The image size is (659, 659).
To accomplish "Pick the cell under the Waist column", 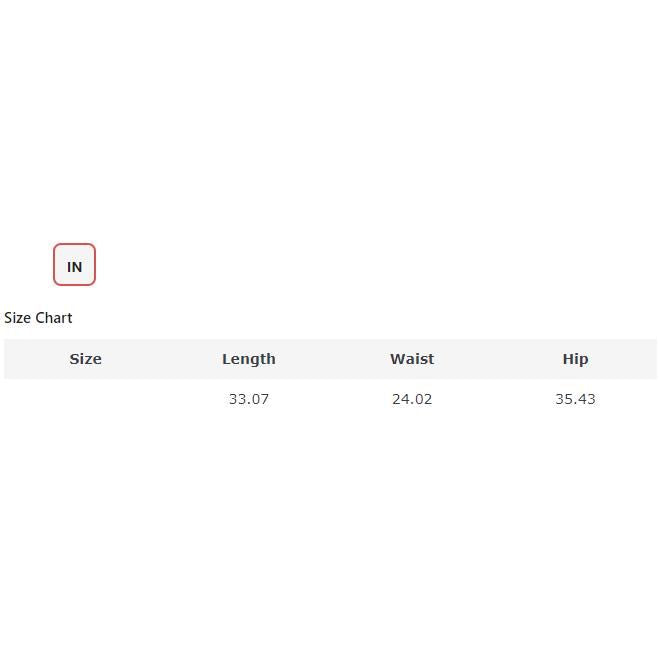I will (x=412, y=399).
